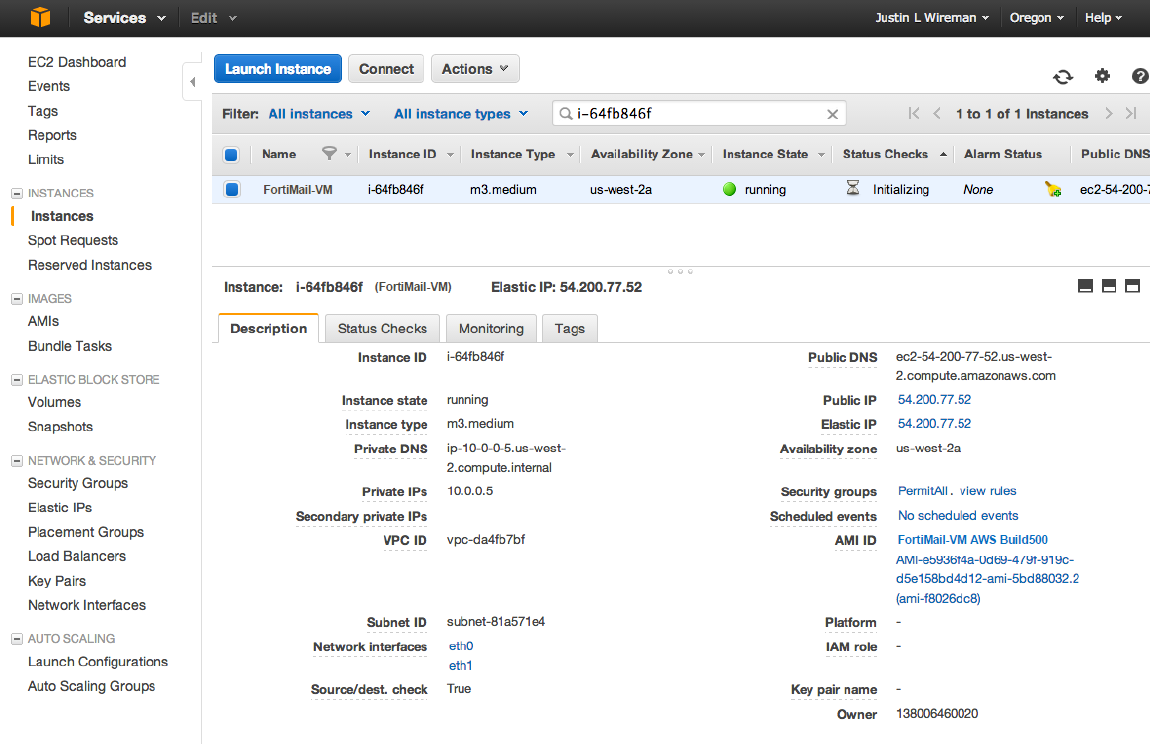Go to next page of instances

[1109, 114]
